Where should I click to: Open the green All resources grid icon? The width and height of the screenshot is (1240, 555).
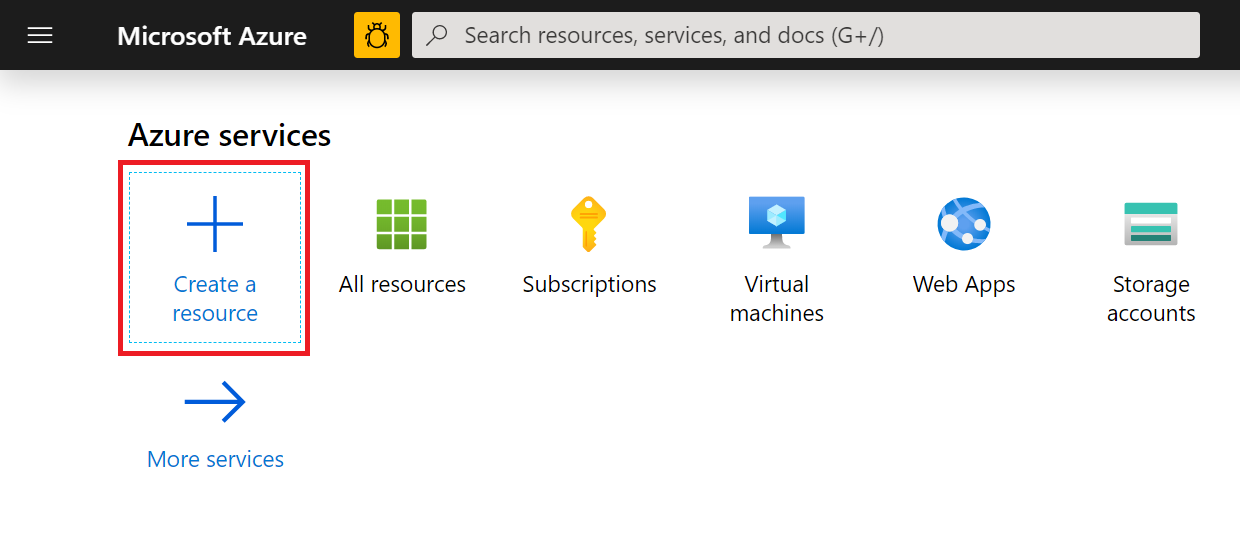tap(402, 224)
